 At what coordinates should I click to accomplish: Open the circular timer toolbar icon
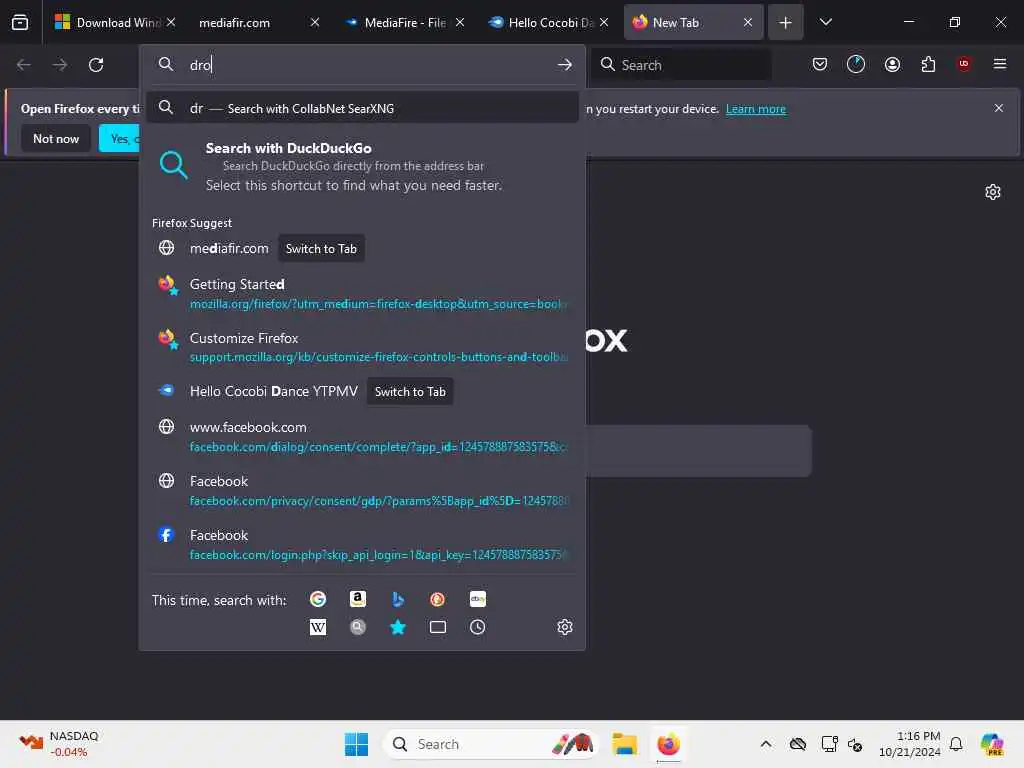point(856,64)
